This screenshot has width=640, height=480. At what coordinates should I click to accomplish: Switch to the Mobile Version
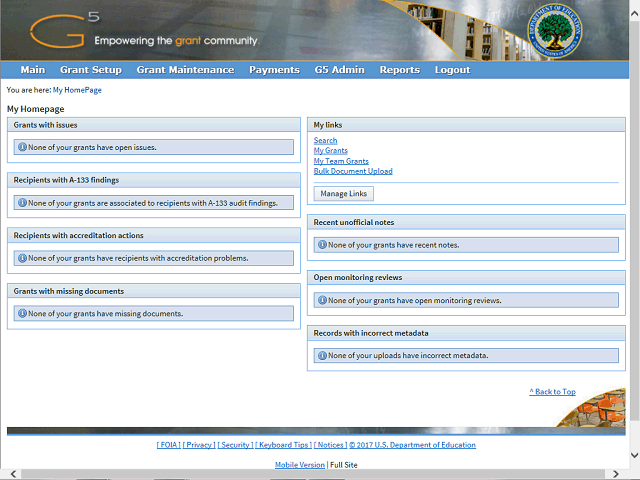coord(300,465)
